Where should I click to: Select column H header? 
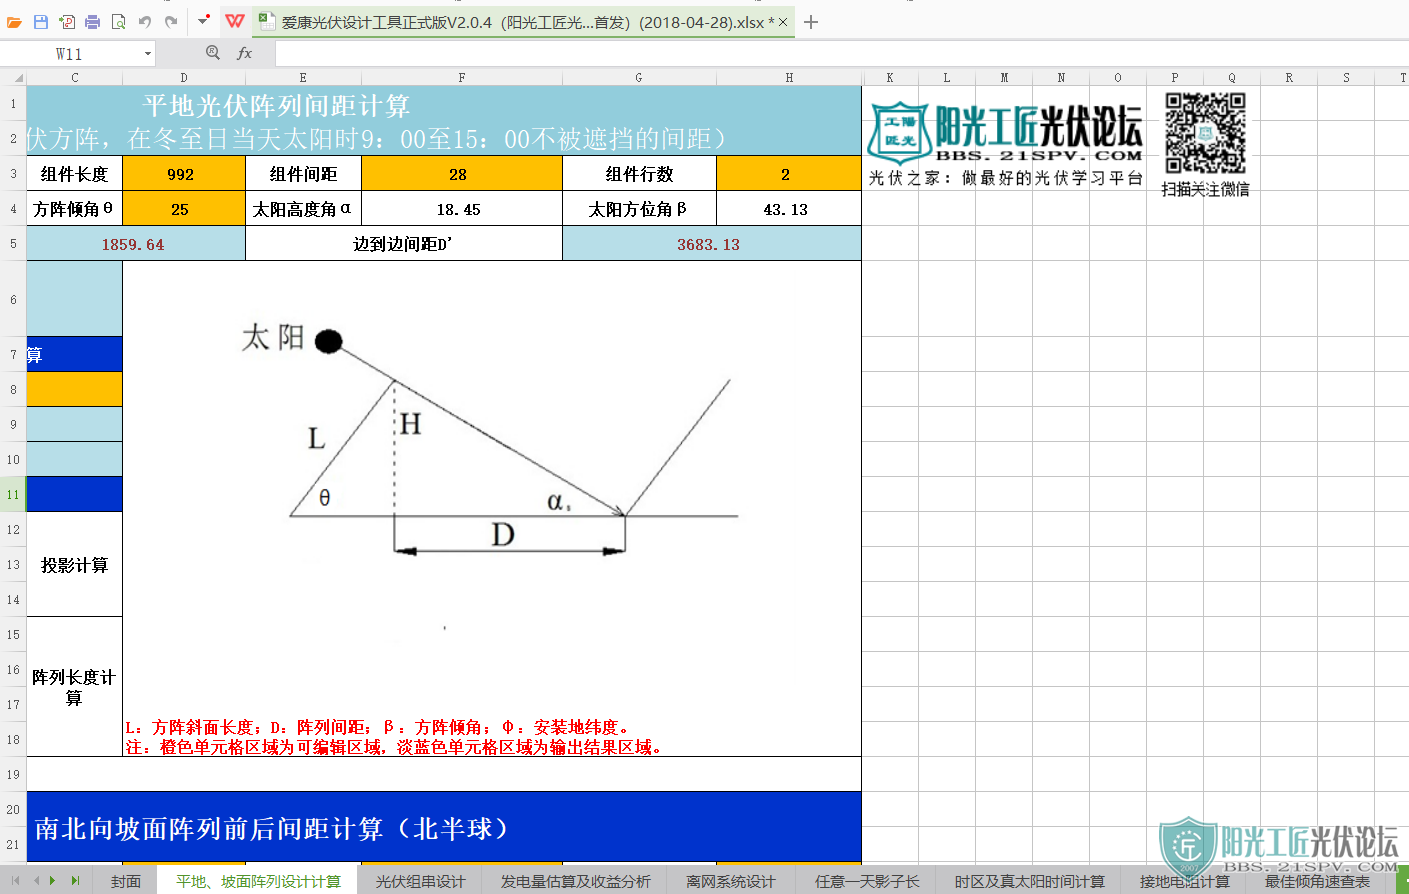(789, 77)
